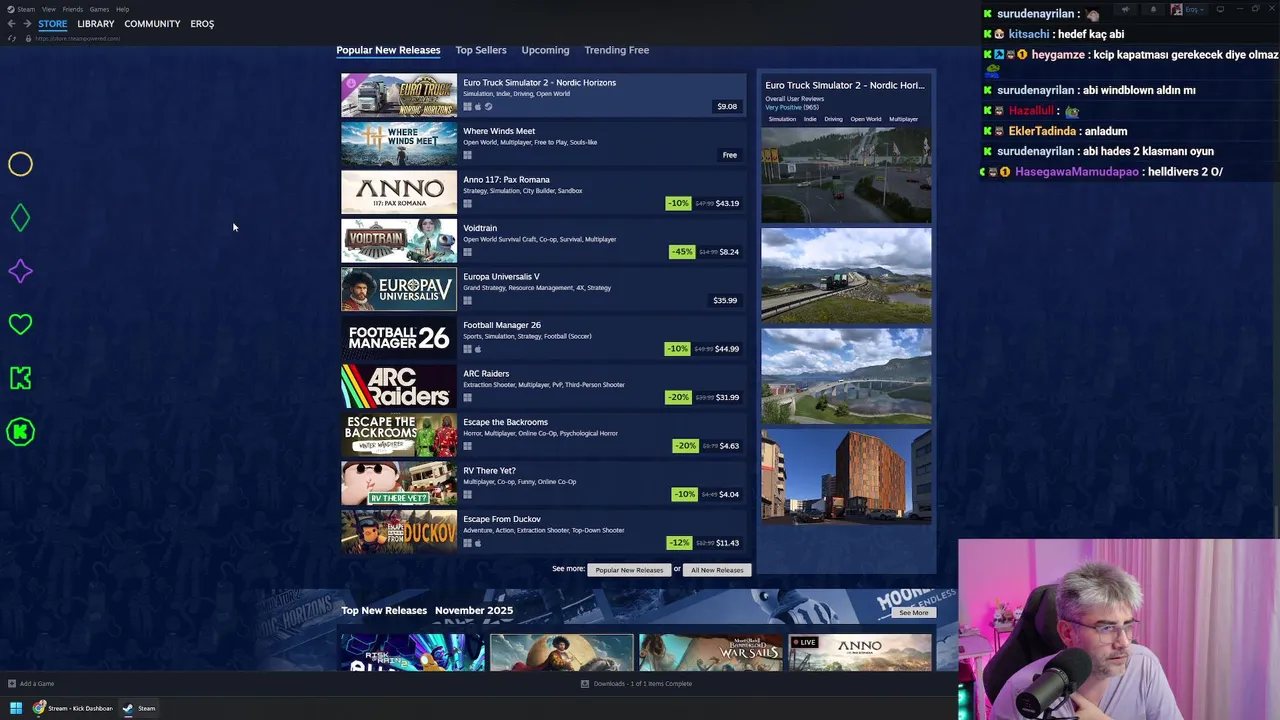
Task: Click the Windows platform icon on the Voidtrain row
Action: [467, 252]
